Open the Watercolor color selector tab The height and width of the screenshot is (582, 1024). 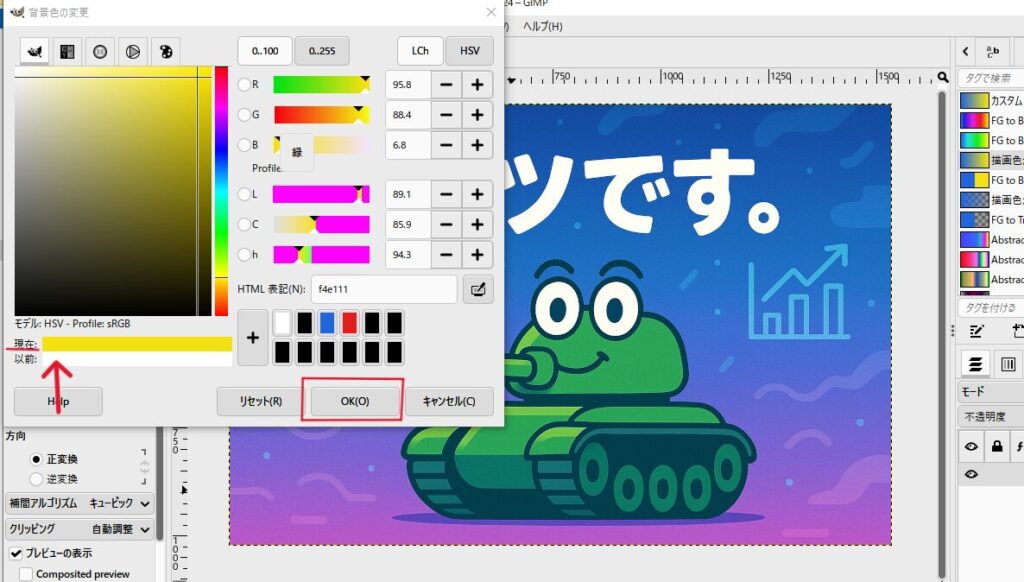coord(100,52)
